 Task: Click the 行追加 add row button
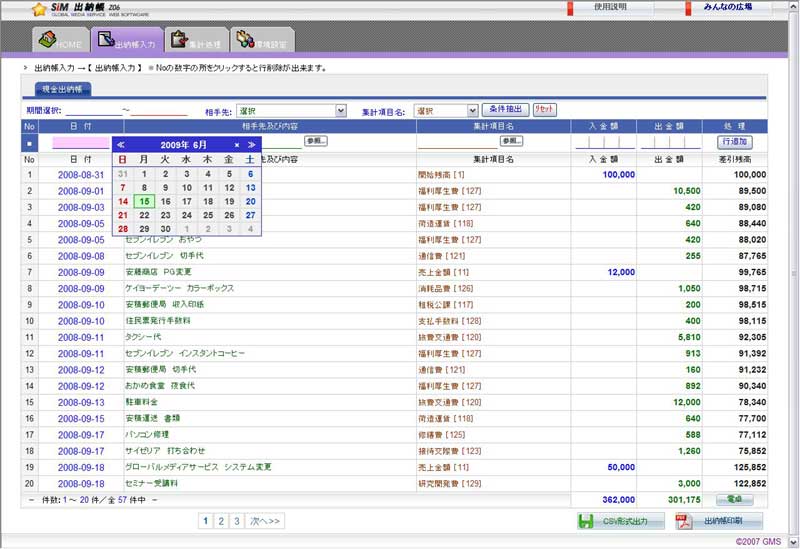(x=736, y=142)
